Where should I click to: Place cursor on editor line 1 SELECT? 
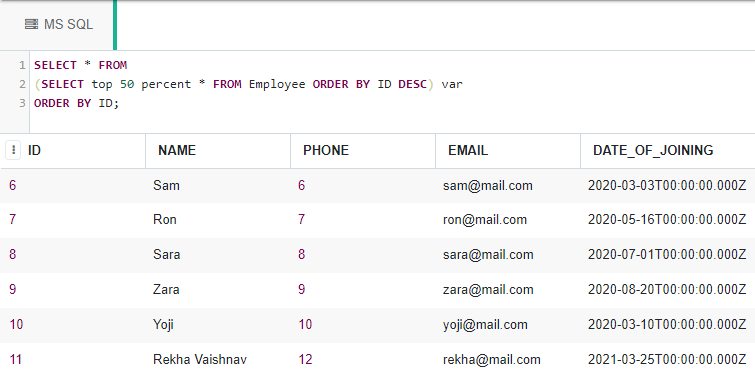coord(55,65)
